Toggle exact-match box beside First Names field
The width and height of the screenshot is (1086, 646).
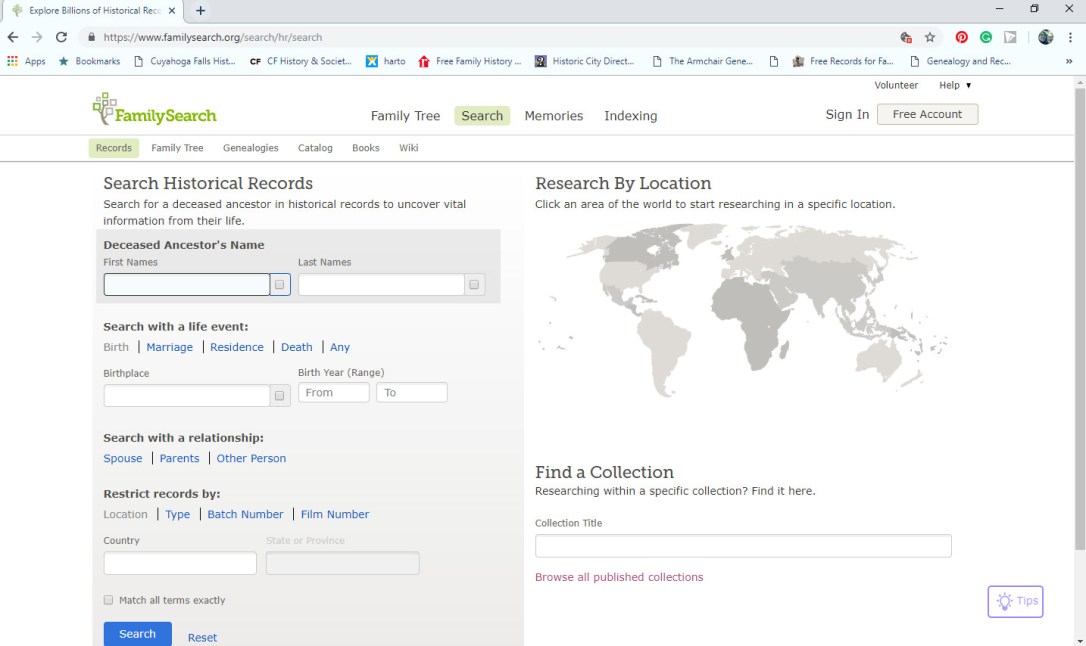[x=280, y=284]
